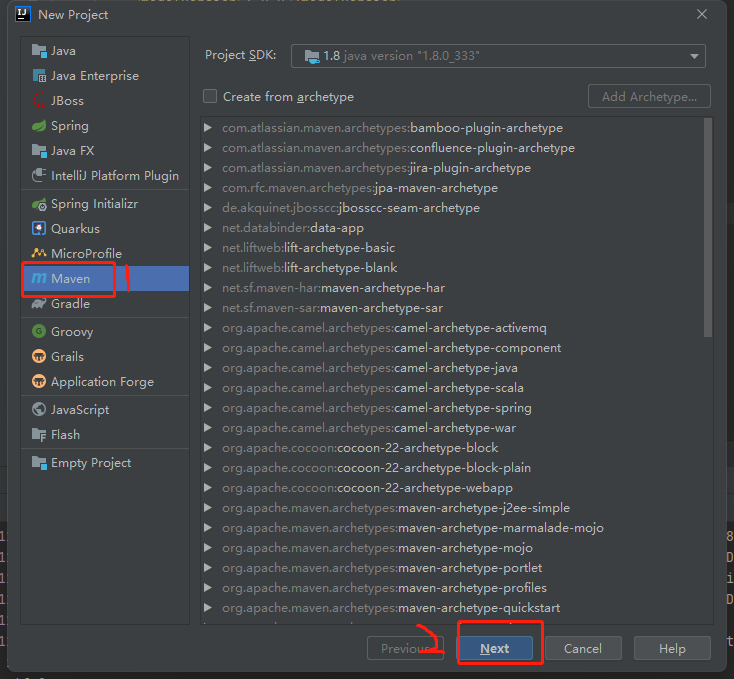This screenshot has width=734, height=679.
Task: Select camel-archetype-java row
Action: tap(452, 368)
